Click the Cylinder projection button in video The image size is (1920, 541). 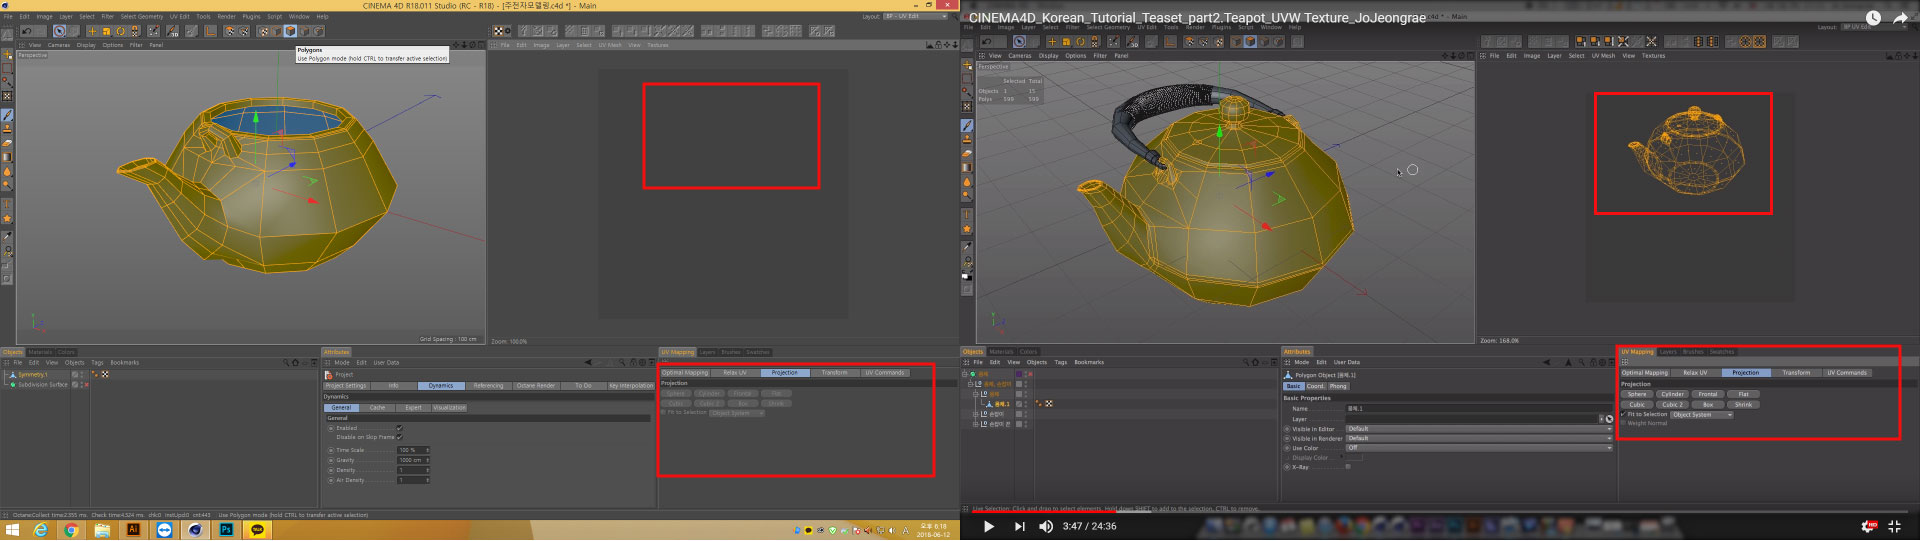pos(1673,394)
